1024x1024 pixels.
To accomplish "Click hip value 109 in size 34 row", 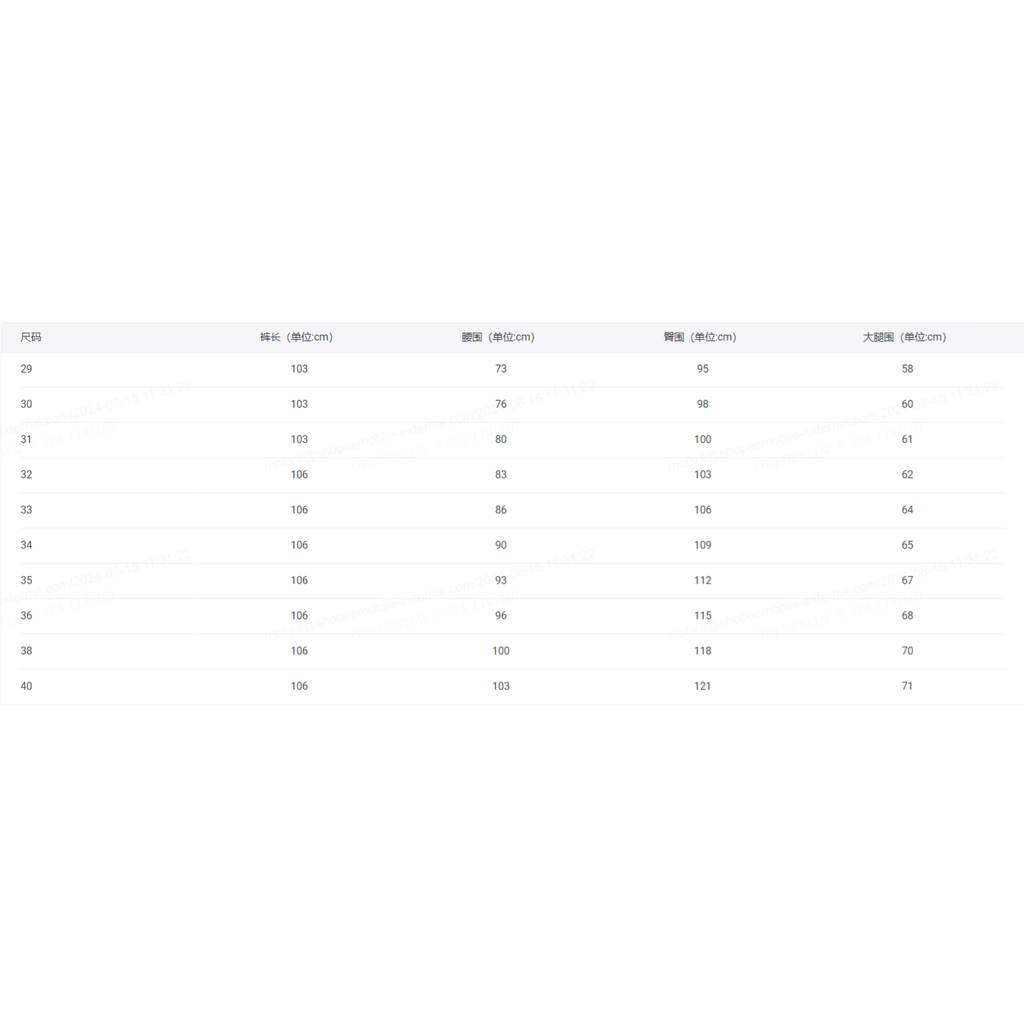I will coord(703,545).
